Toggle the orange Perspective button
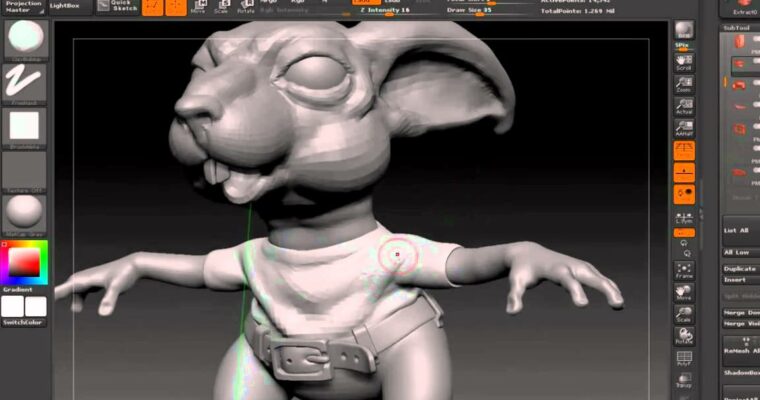 click(x=684, y=151)
